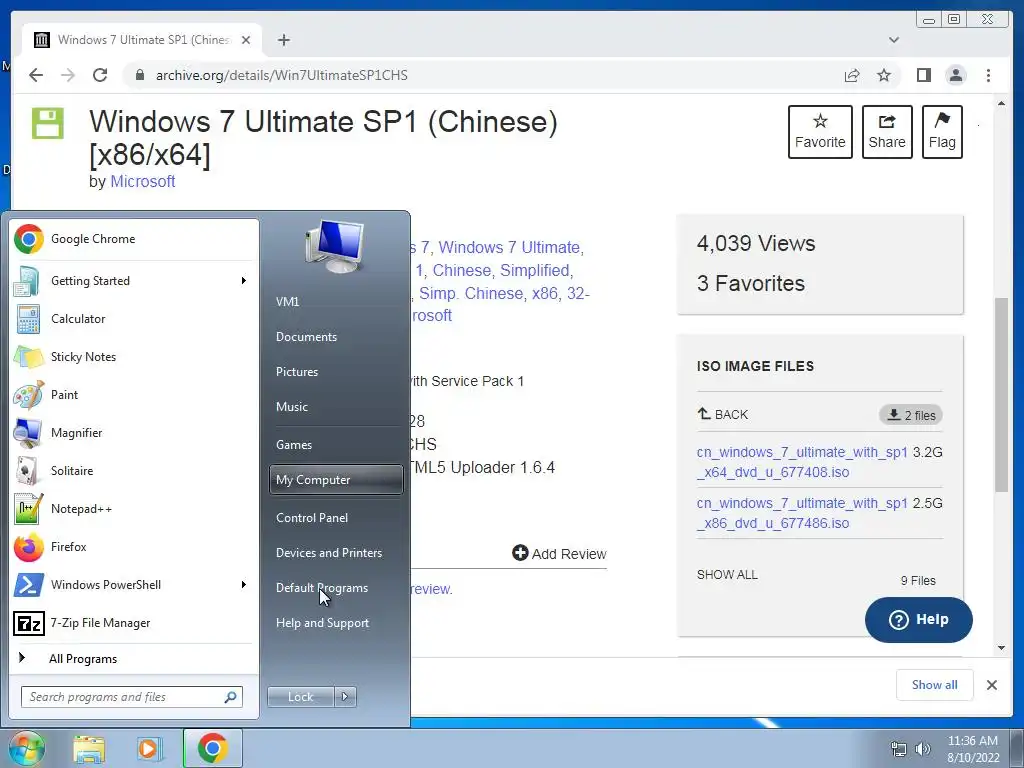
Task: Click SHOW ALL files link
Action: (x=727, y=575)
